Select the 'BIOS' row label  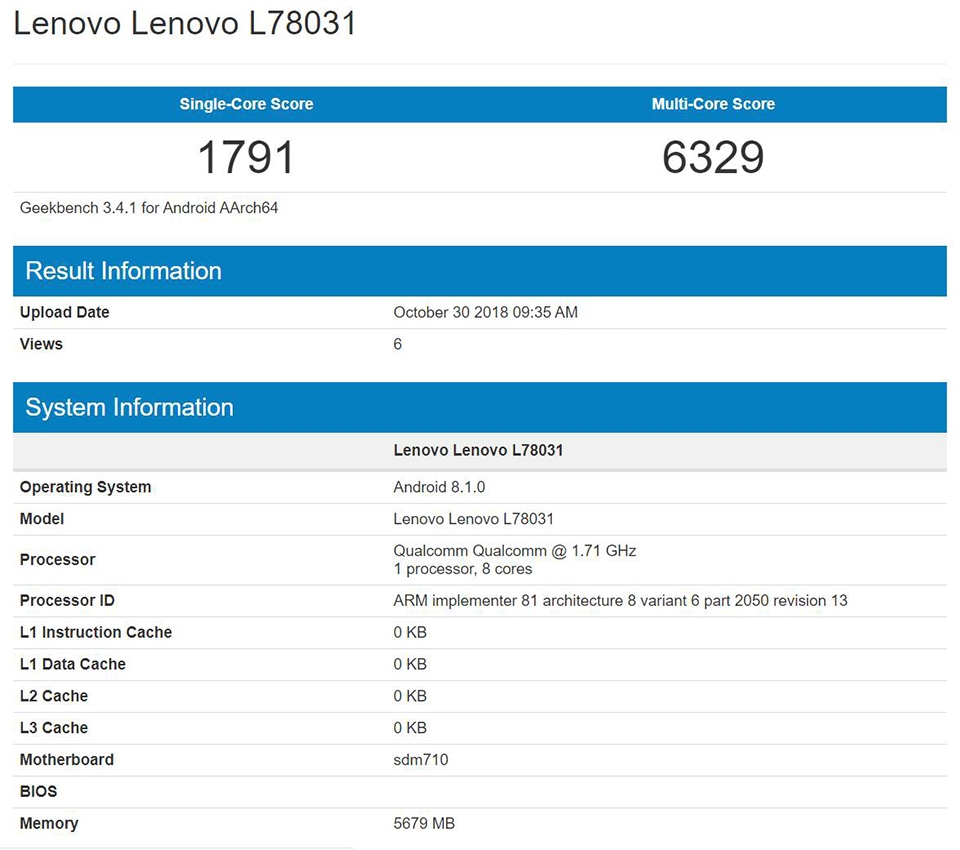tap(38, 791)
